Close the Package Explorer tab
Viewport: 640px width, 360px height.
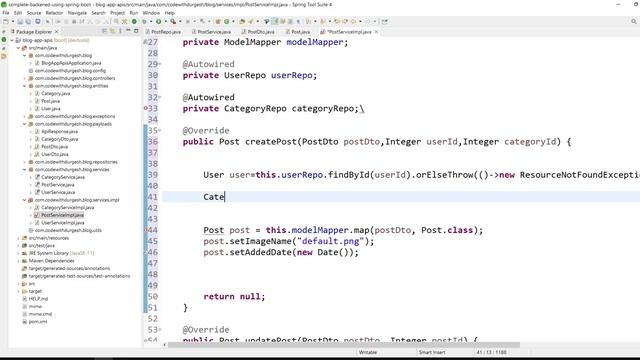(57, 31)
